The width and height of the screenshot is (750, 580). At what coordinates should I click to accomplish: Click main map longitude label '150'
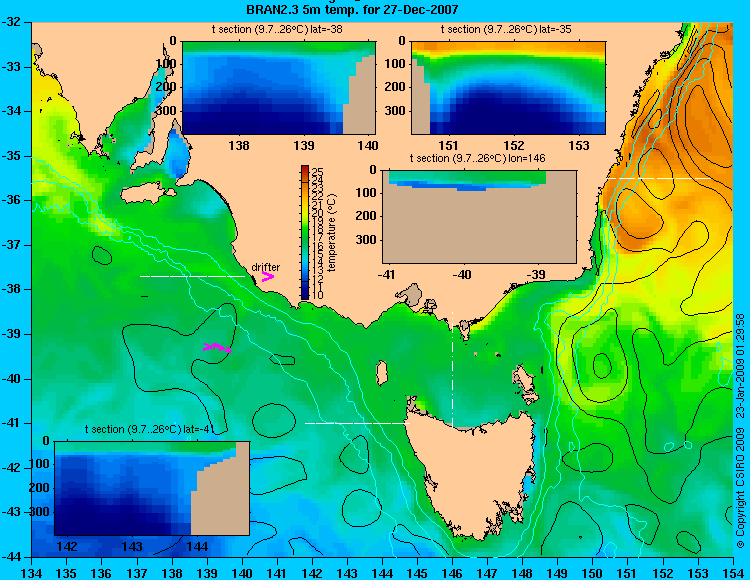point(593,573)
